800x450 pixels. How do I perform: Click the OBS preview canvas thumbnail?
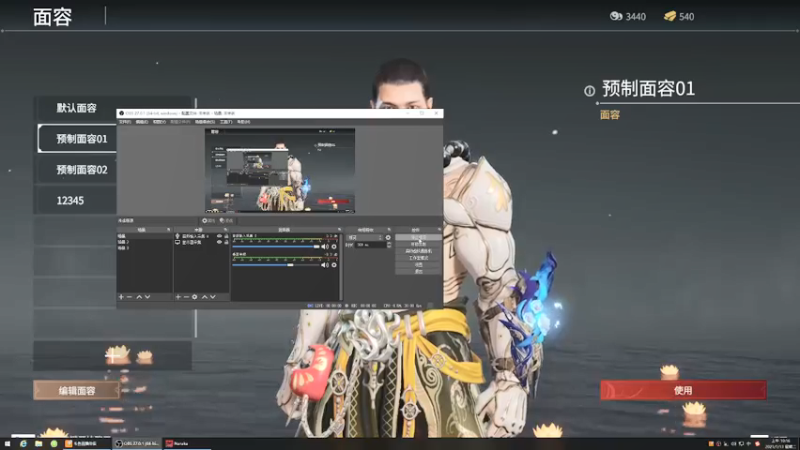click(280, 170)
